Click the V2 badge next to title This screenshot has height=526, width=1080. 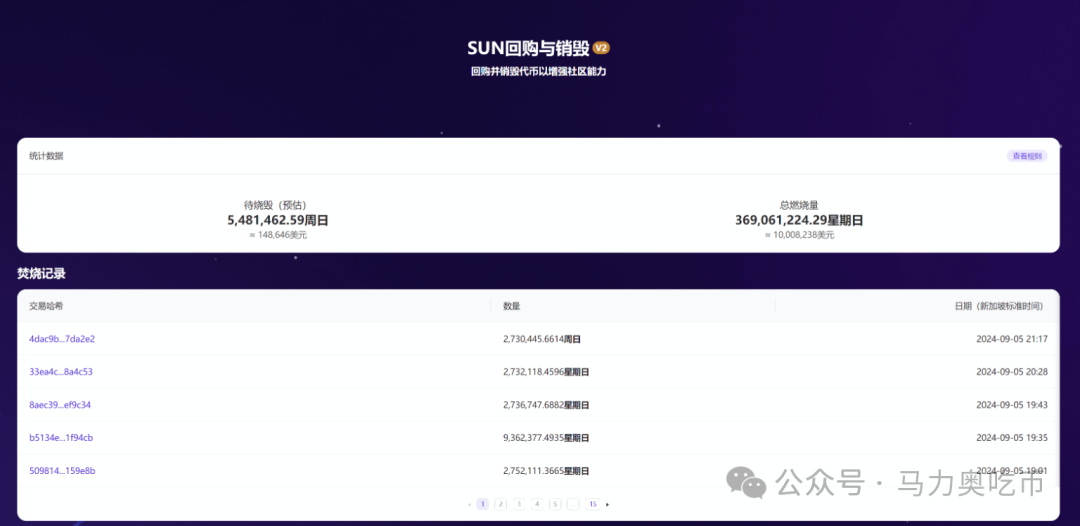pos(601,48)
